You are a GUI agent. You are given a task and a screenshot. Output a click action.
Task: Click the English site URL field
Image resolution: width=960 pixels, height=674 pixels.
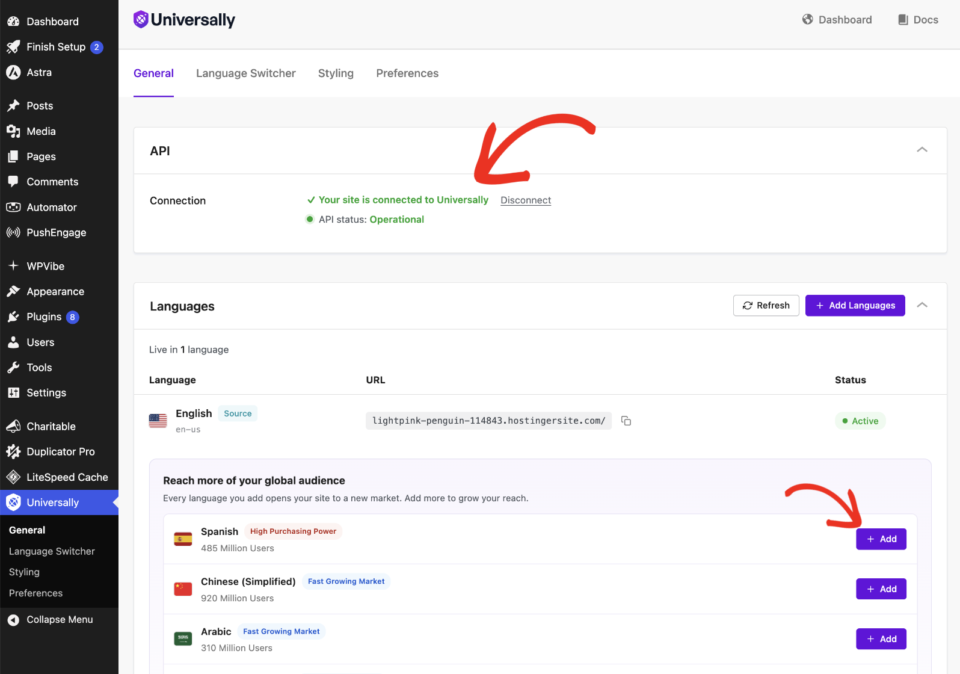(489, 421)
